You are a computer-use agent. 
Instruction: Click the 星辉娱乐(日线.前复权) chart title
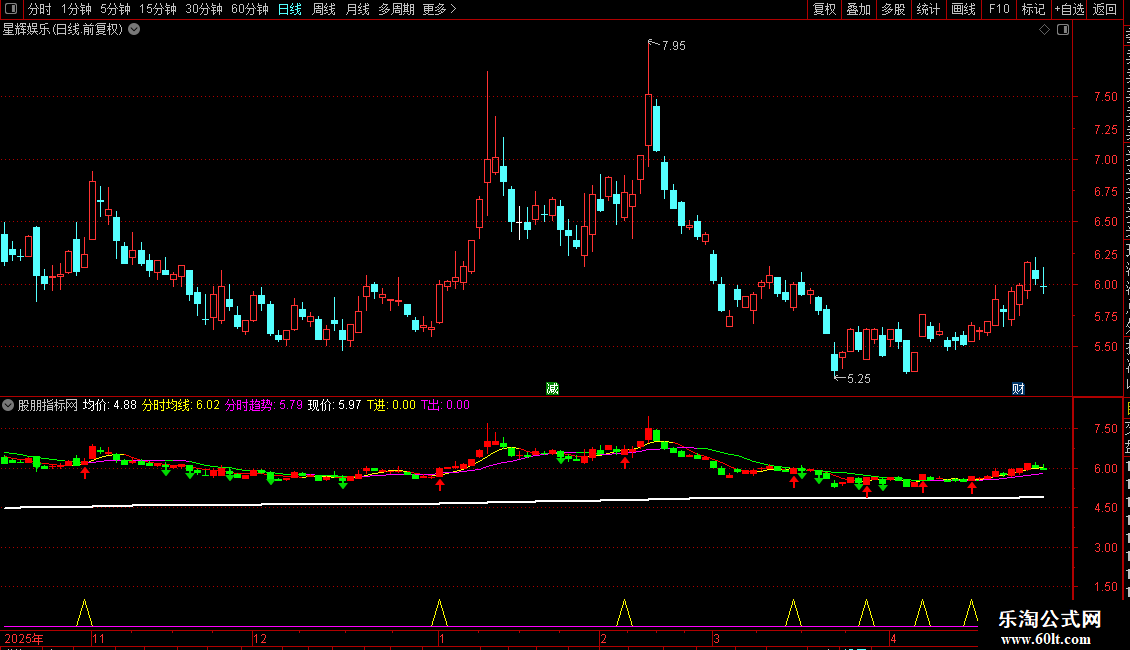click(63, 30)
